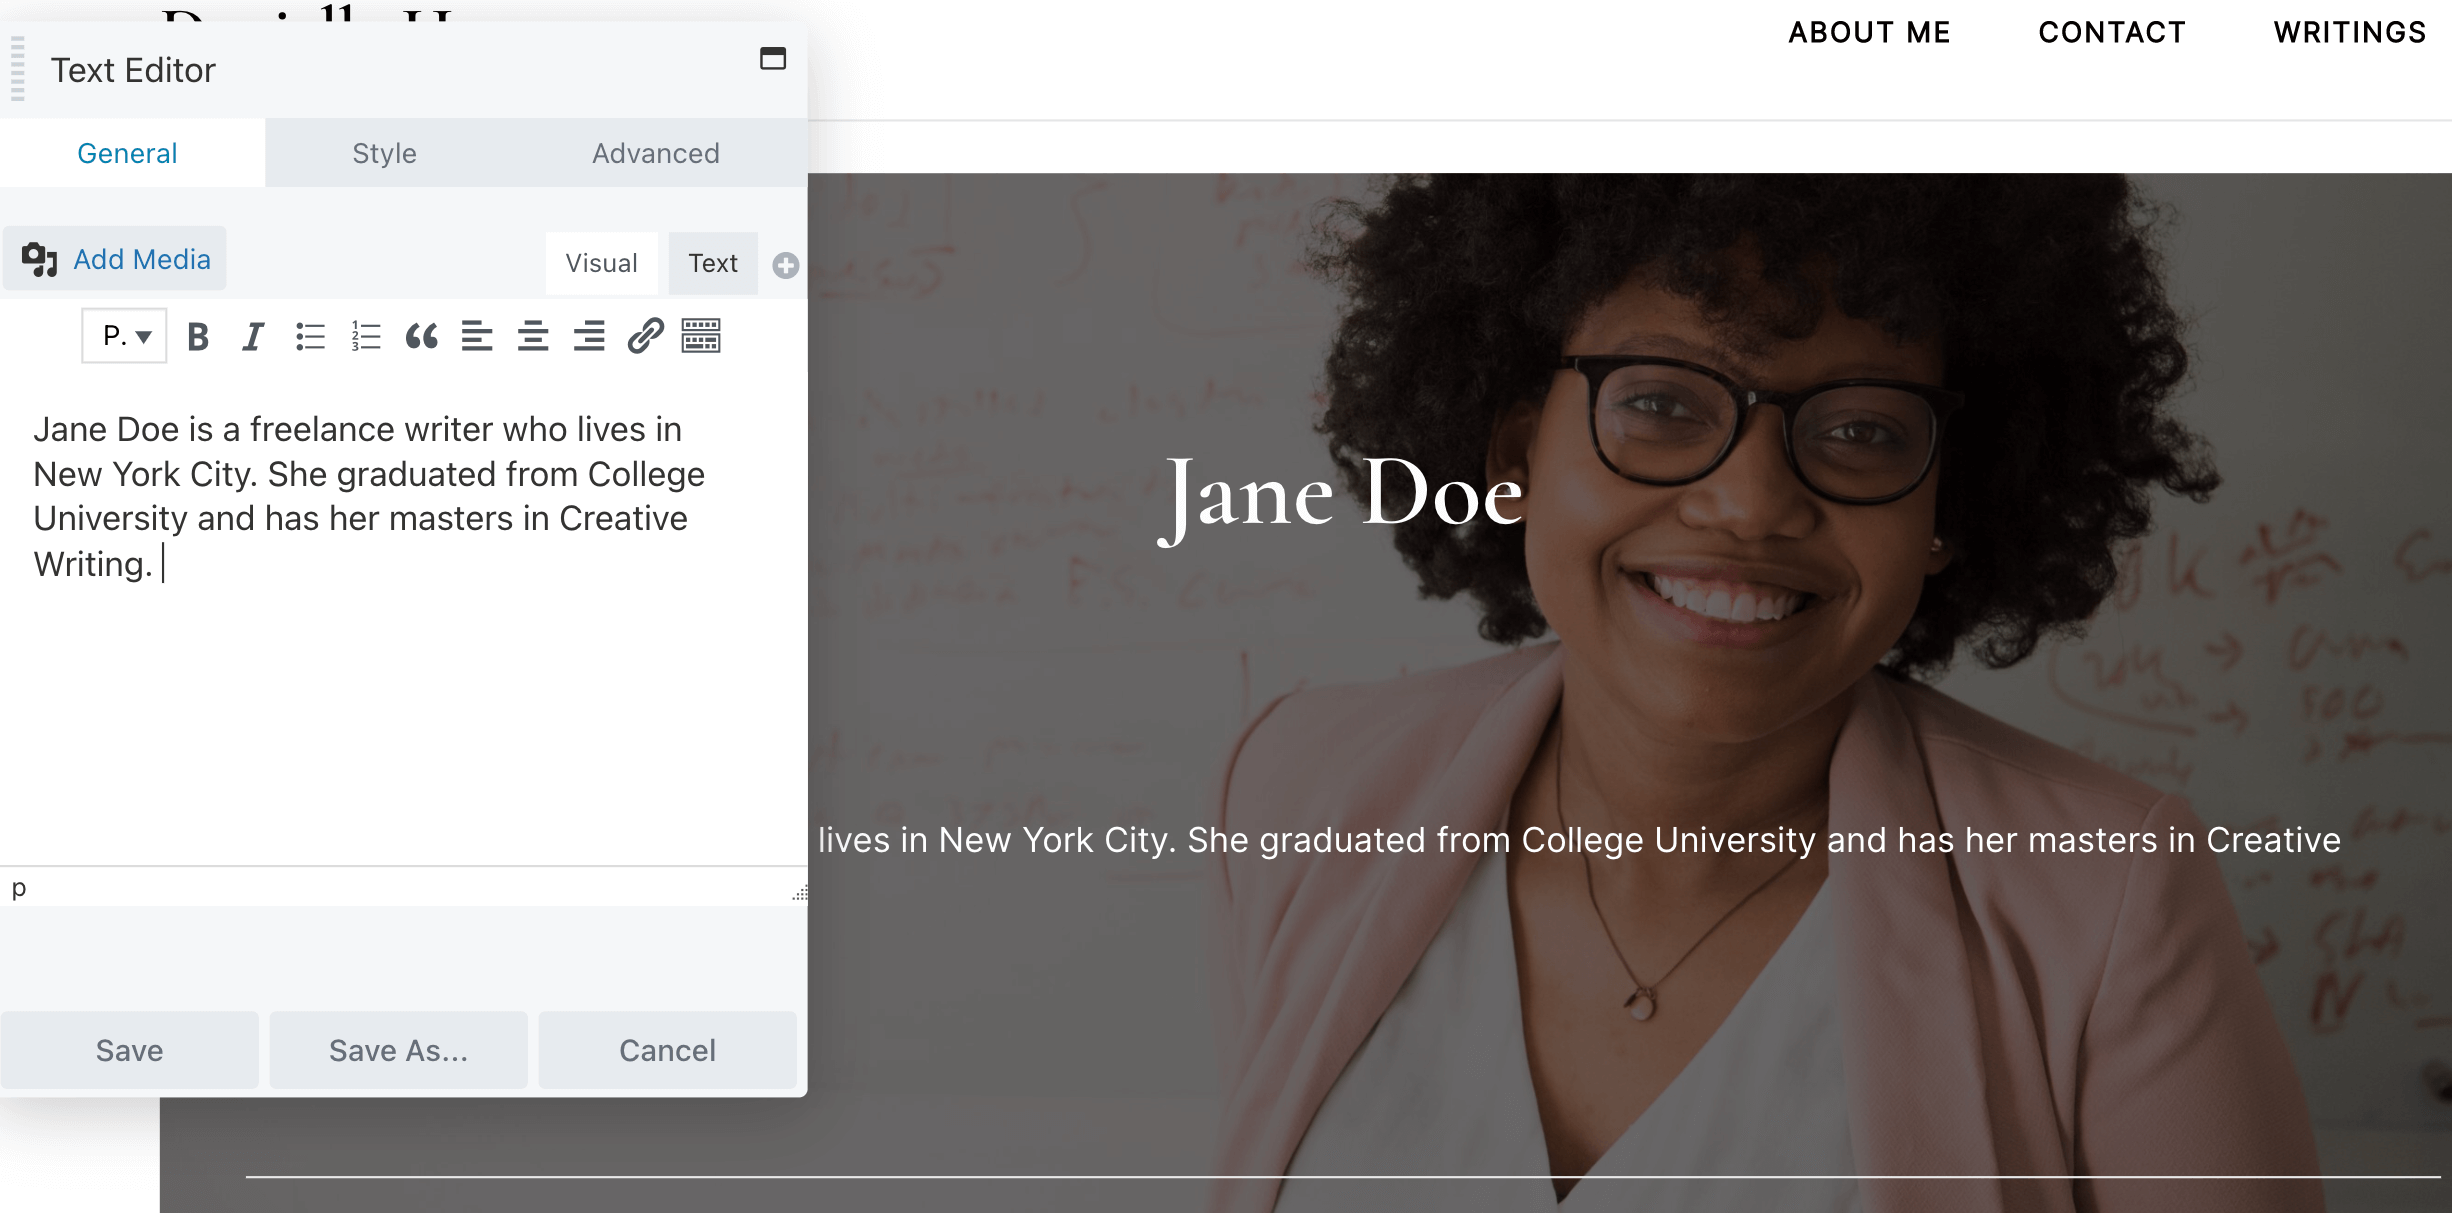The image size is (2452, 1213).
Task: Click the Bulleted list icon
Action: tap(310, 335)
